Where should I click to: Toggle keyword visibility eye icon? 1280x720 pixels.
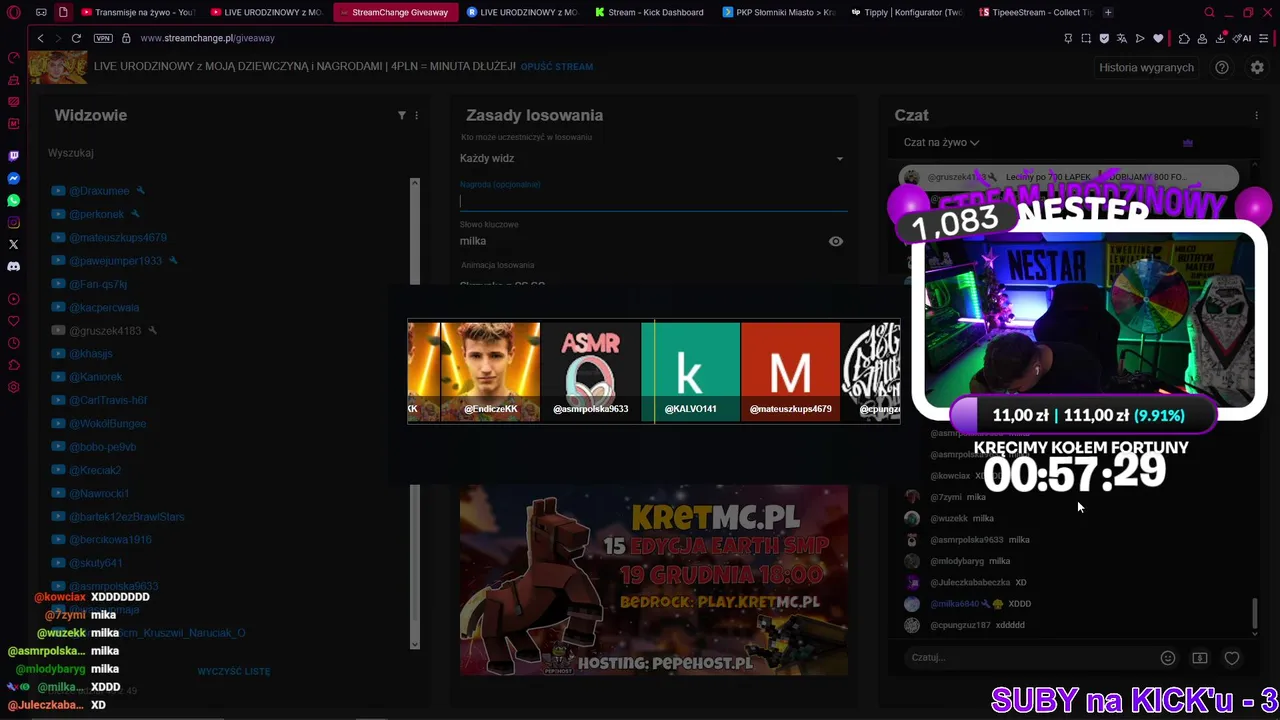pos(836,241)
